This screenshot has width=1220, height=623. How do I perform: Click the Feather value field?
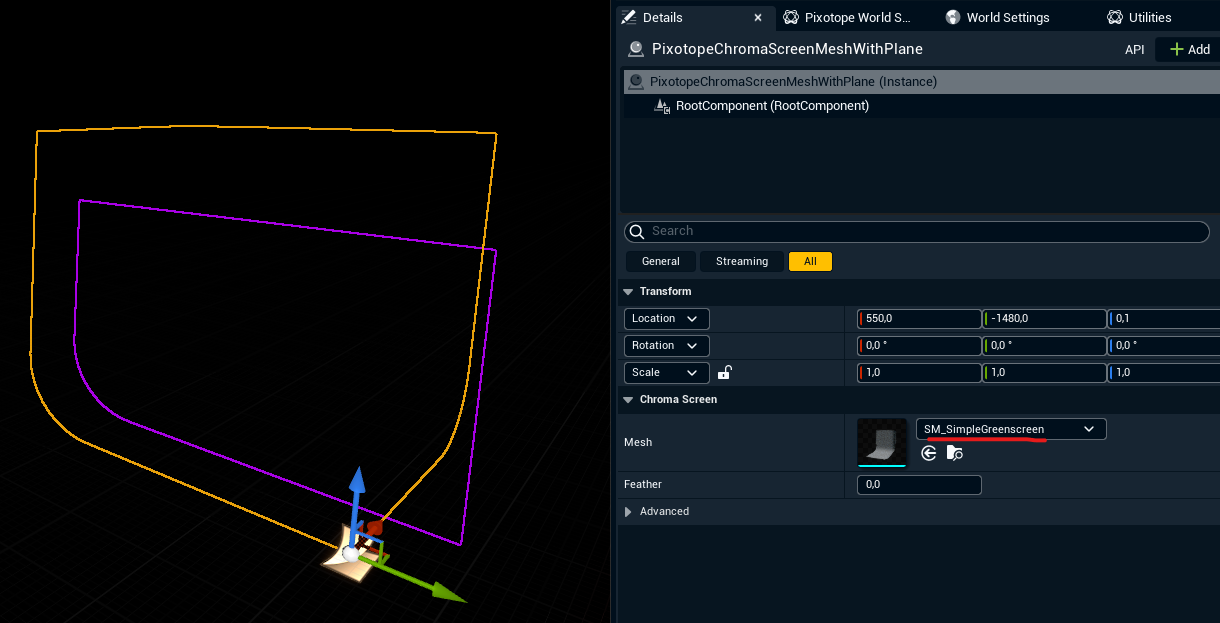(x=919, y=485)
